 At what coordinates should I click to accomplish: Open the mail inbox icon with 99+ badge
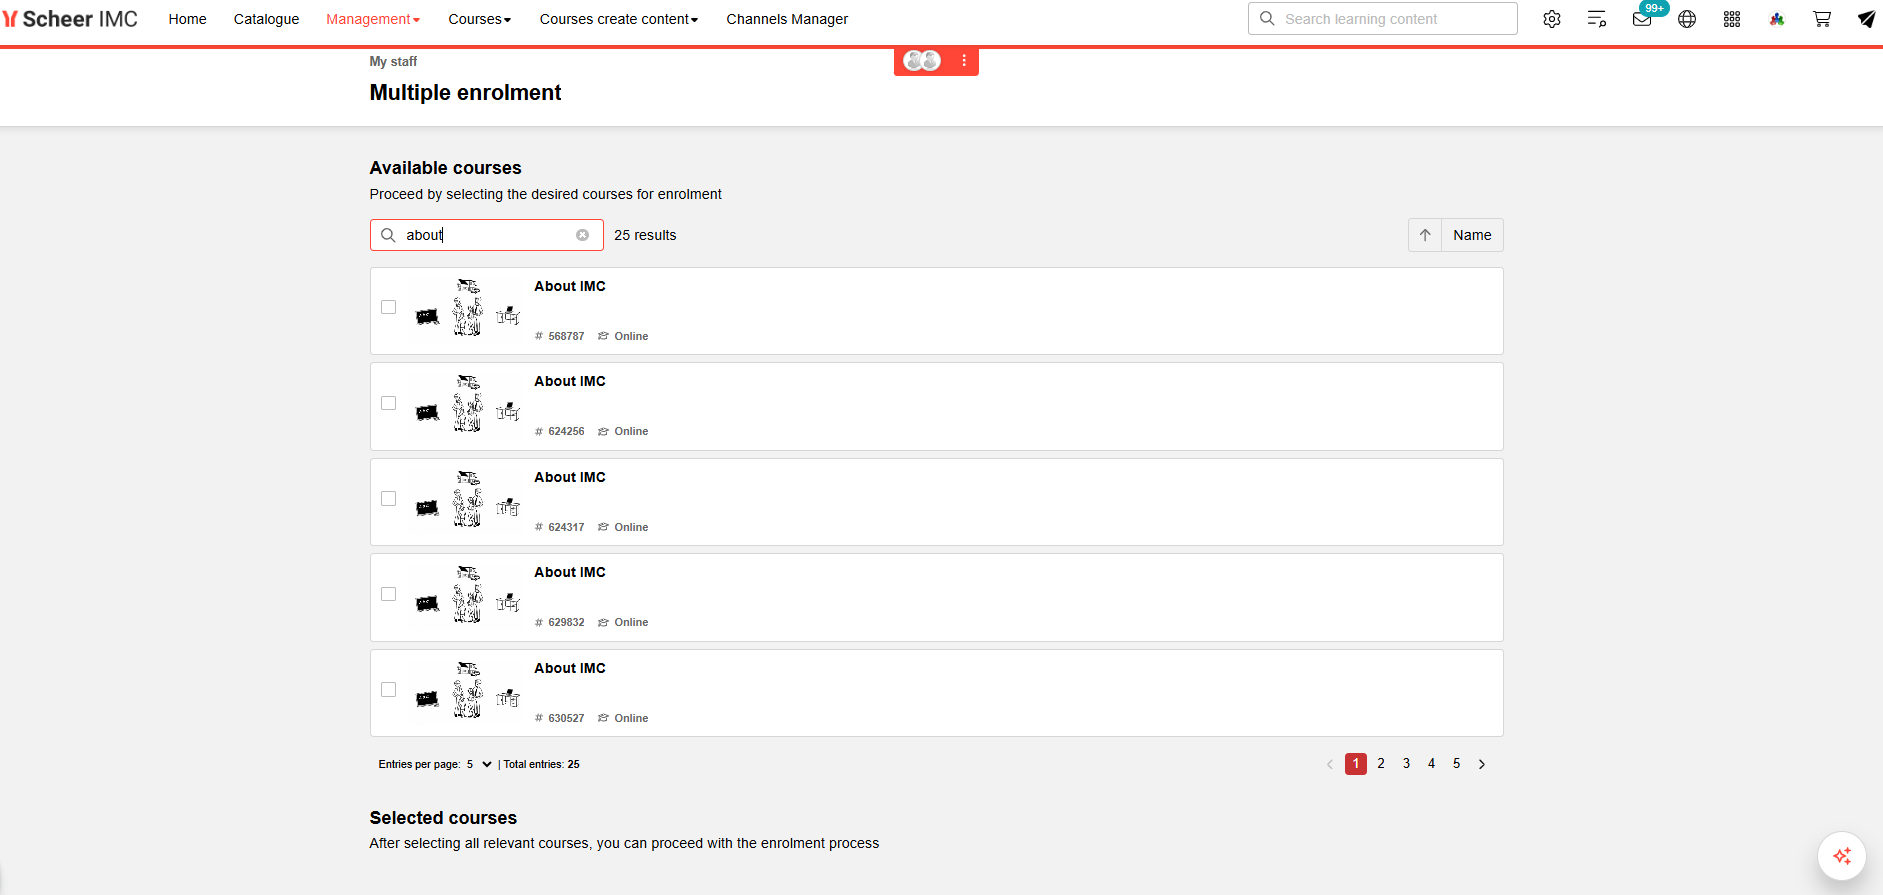coord(1642,19)
